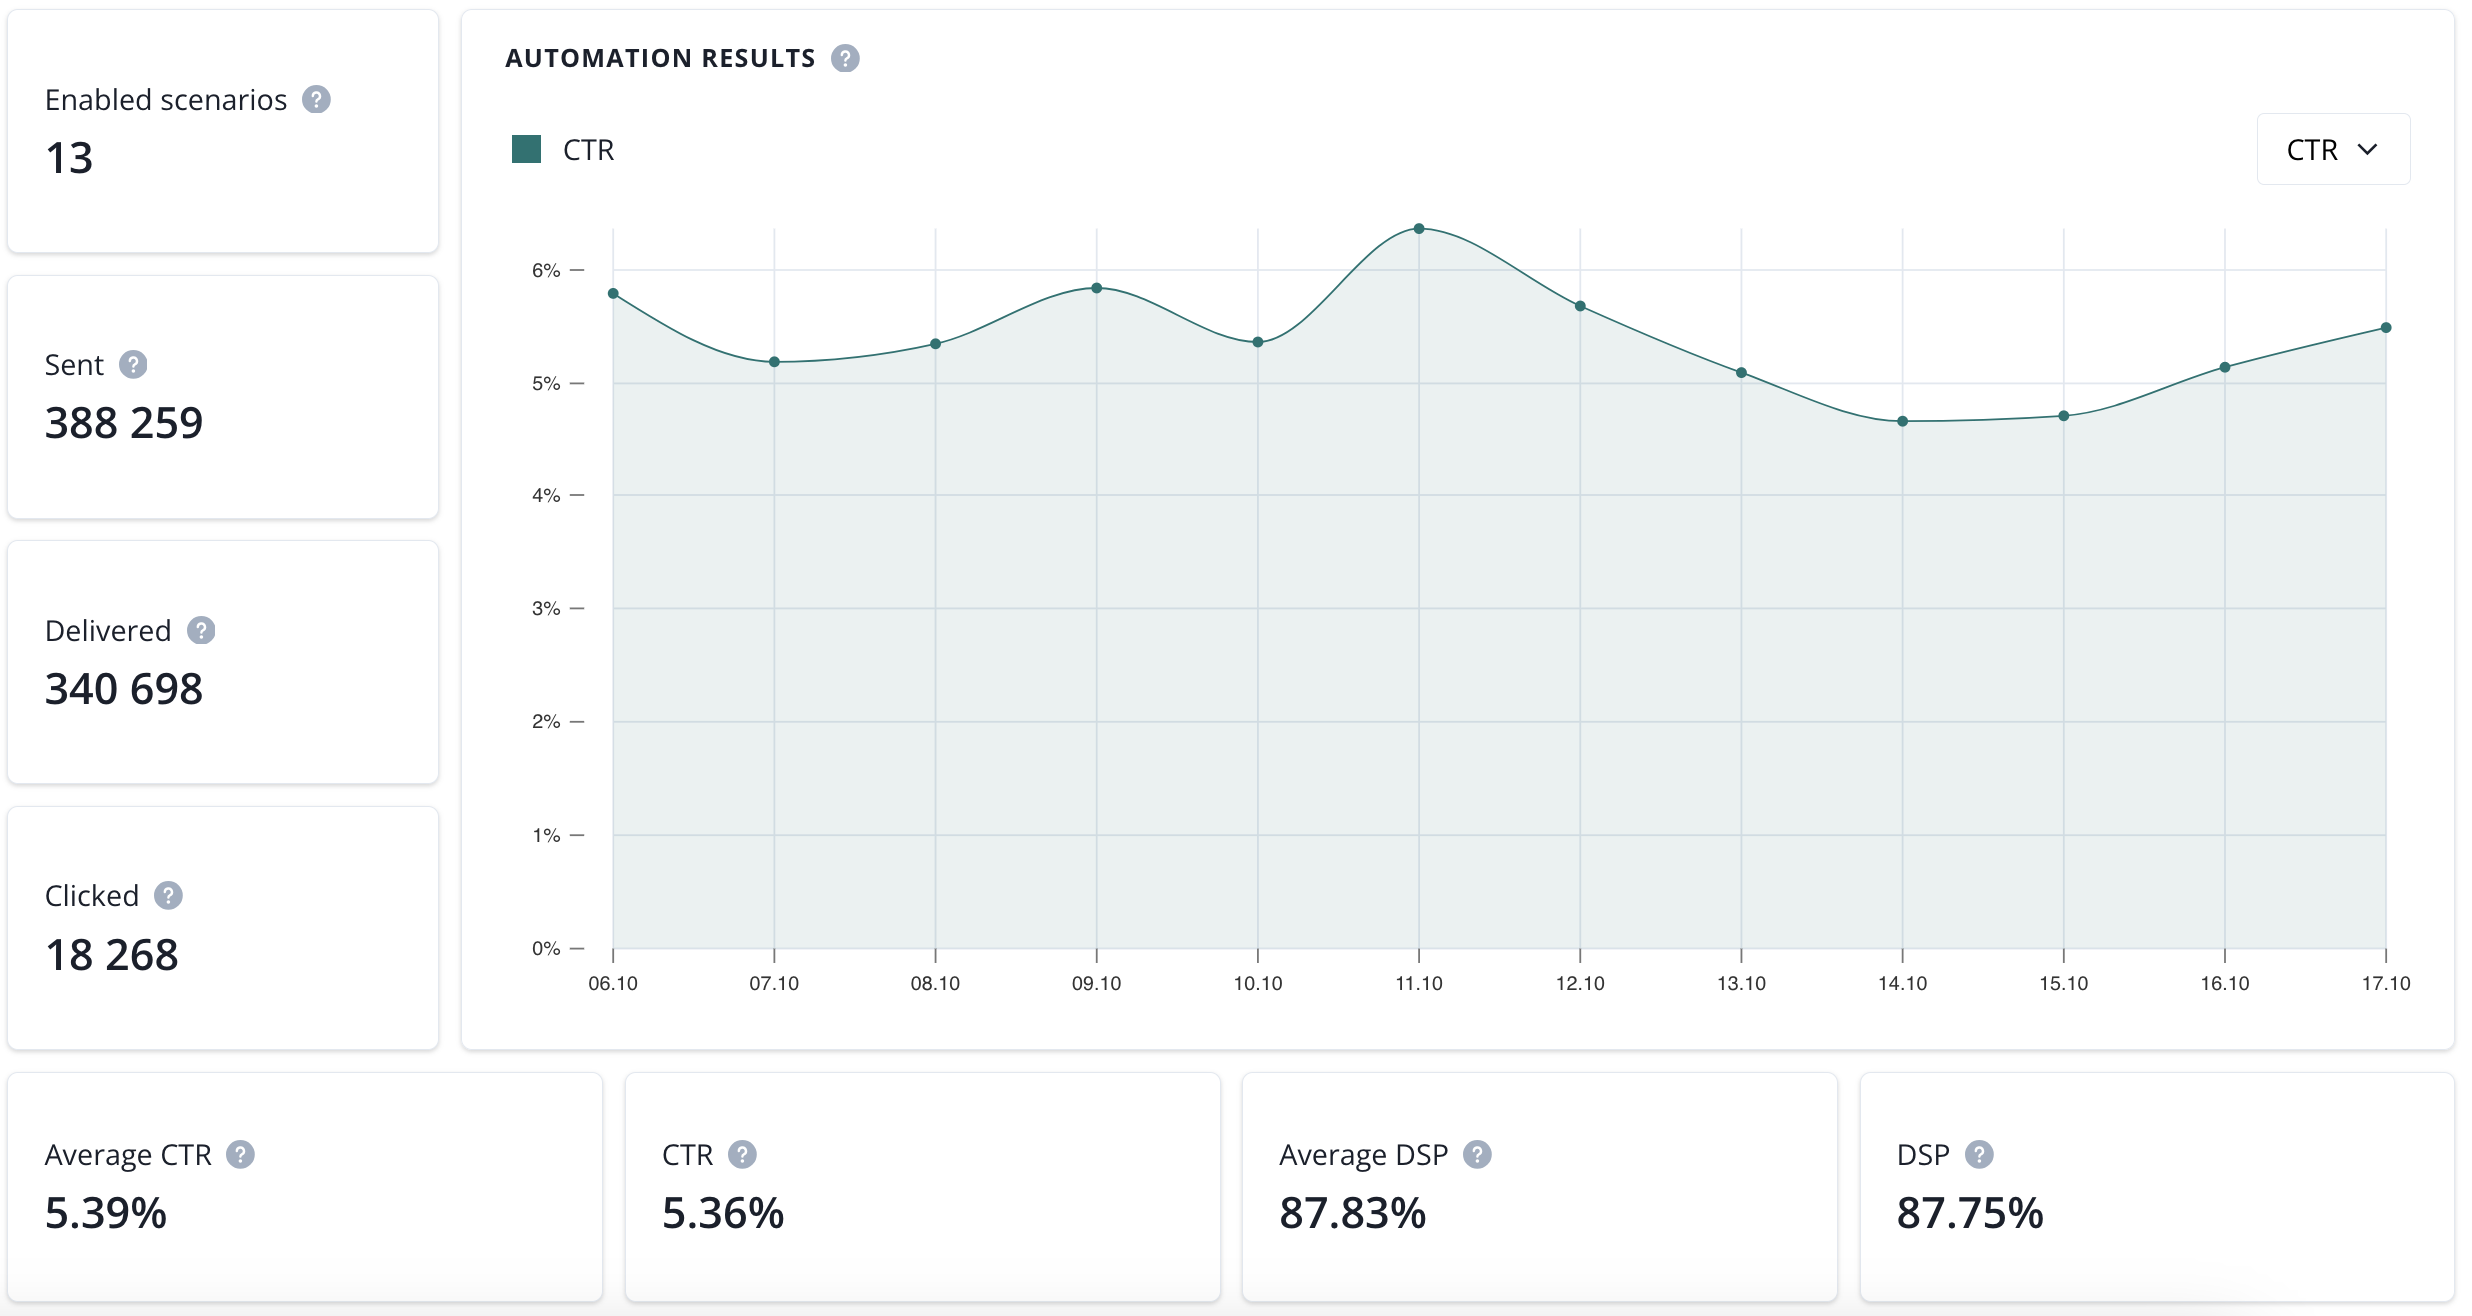Select the 11.10 peak data point
2472x1316 pixels.
coord(1419,229)
